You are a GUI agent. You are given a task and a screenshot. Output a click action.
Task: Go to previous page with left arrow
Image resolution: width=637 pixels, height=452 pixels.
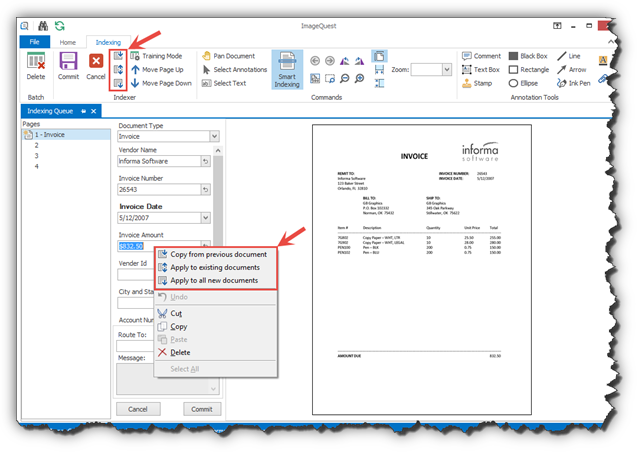(315, 61)
